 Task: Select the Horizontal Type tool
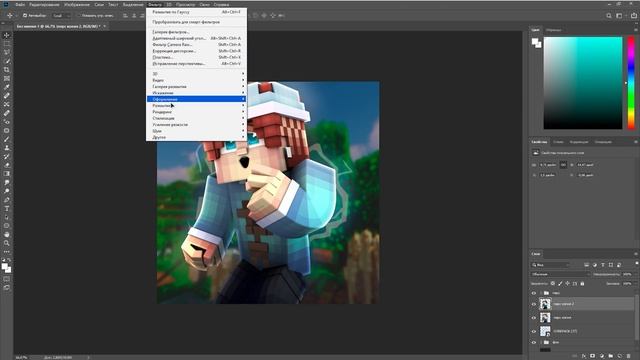coord(7,209)
